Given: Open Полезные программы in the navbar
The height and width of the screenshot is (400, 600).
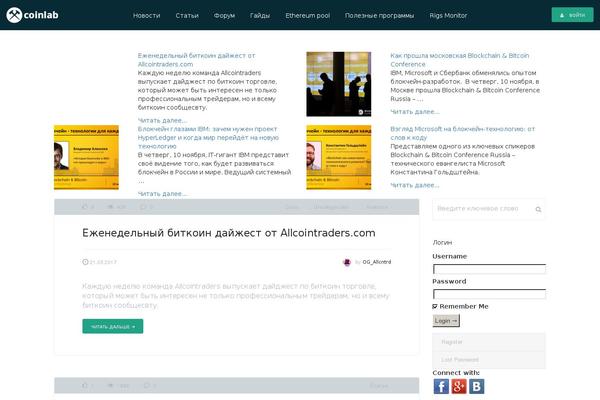Looking at the screenshot, I should (379, 16).
